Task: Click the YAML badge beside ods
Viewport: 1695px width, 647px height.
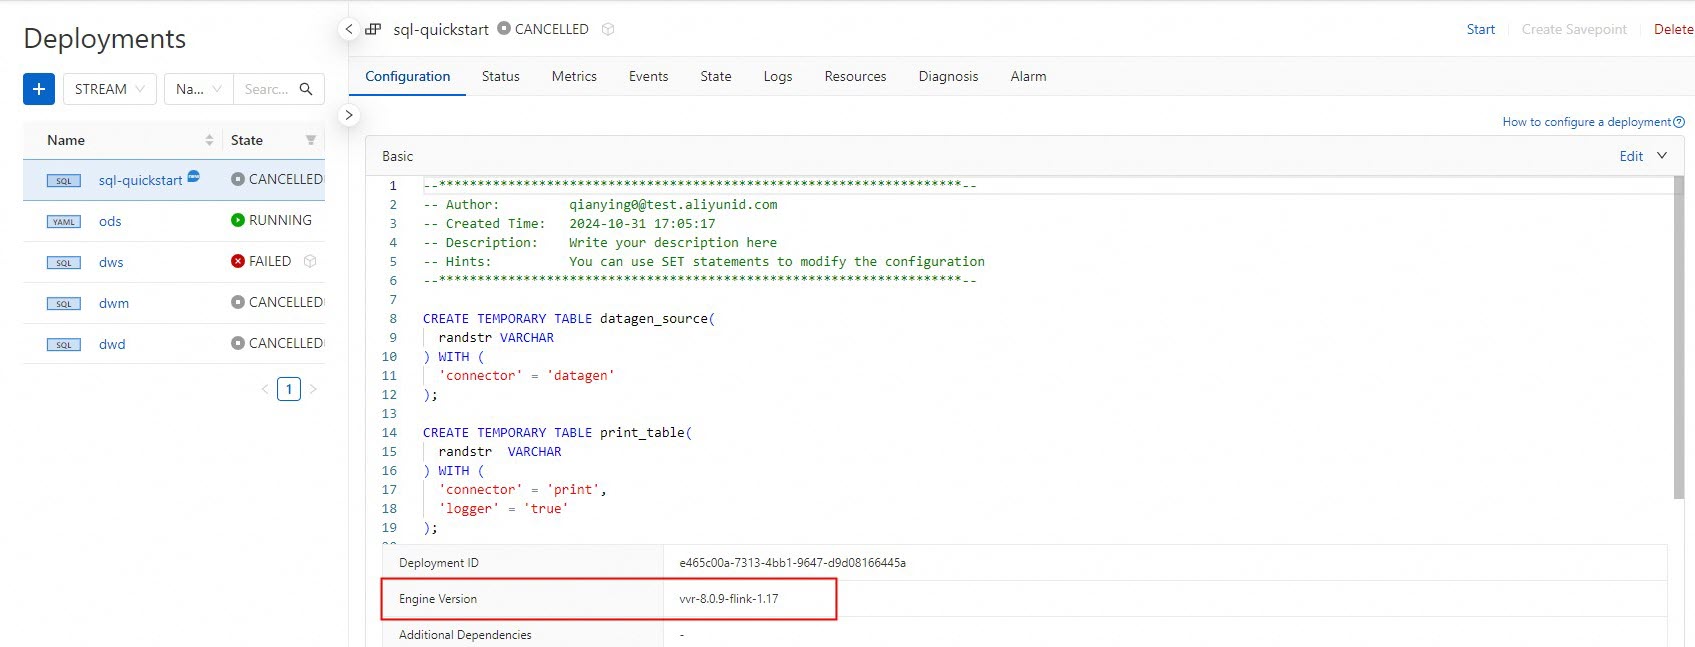Action: [64, 222]
